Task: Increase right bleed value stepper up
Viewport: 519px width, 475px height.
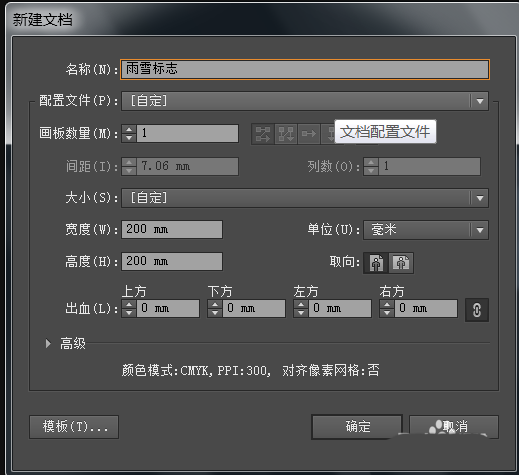Action: coord(387,304)
